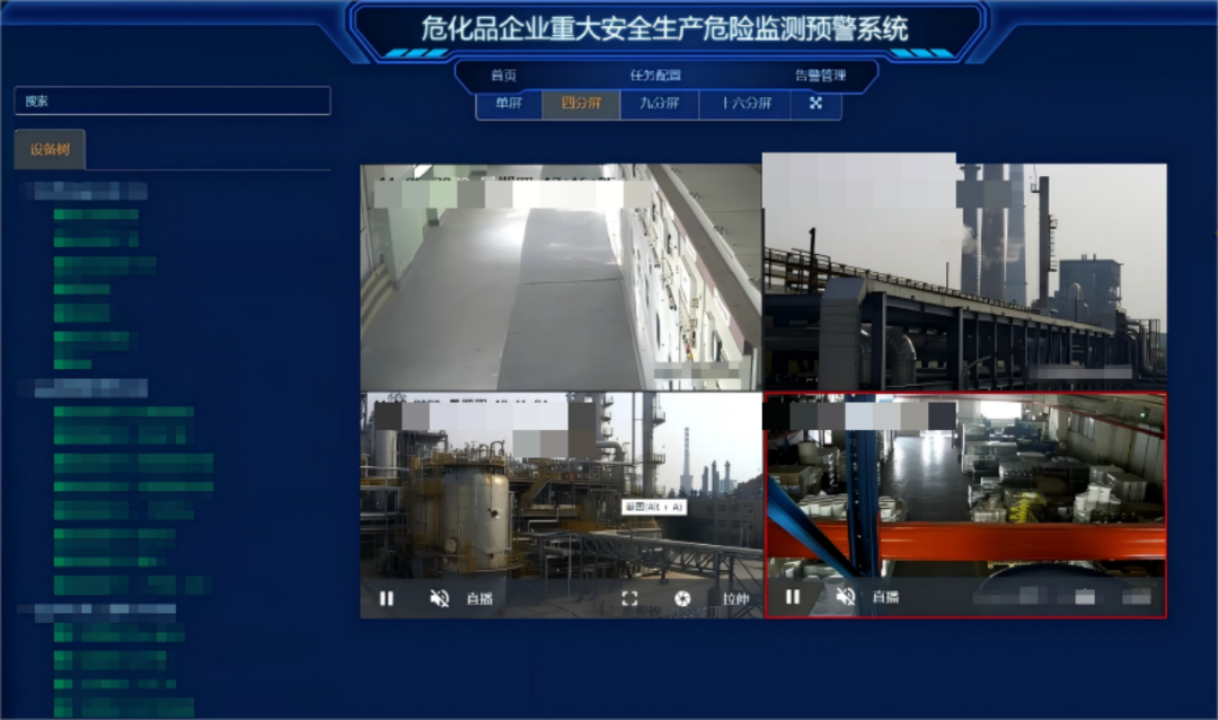Click the 直播 live indicator on the fourth video

click(884, 597)
